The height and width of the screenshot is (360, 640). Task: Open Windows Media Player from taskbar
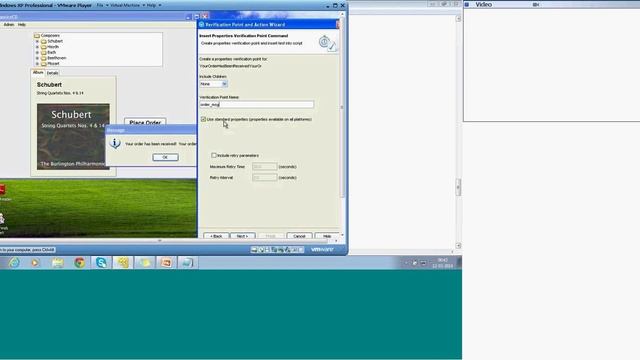[36, 262]
